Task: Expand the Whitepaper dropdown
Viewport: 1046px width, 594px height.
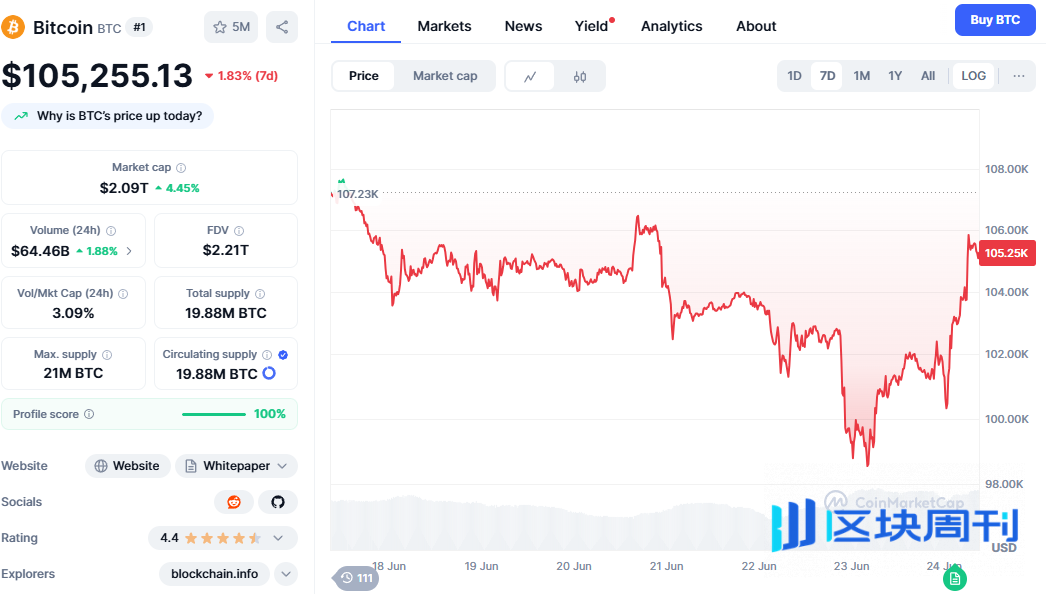Action: point(283,466)
